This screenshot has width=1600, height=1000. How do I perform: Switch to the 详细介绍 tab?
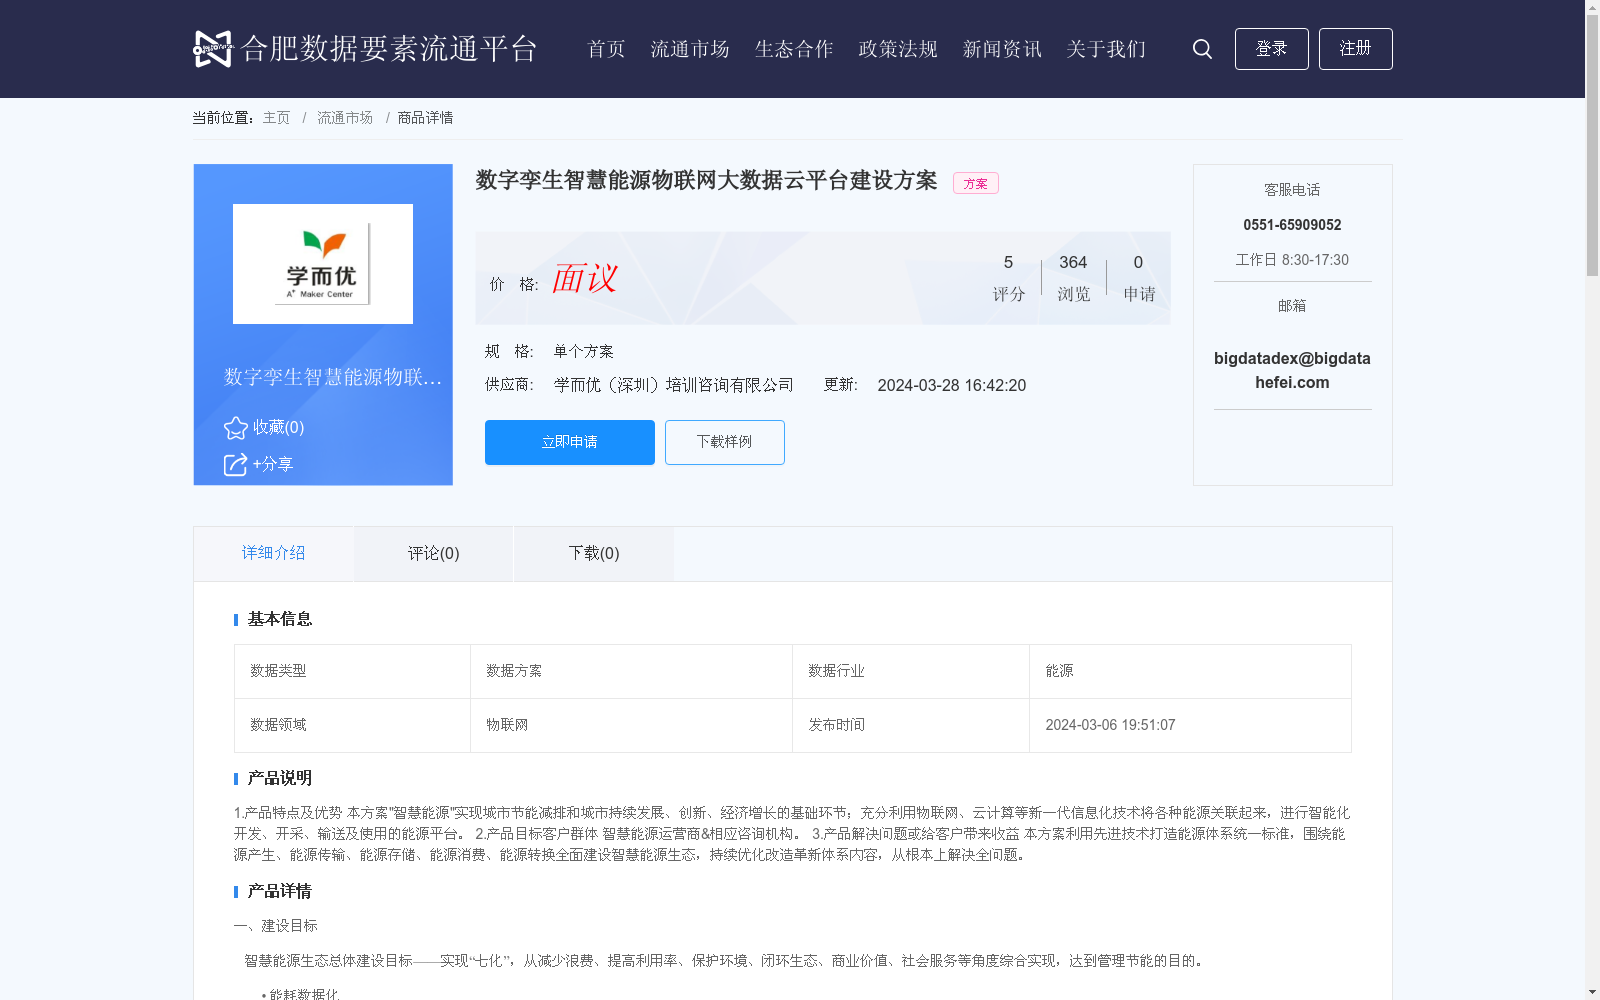coord(274,554)
